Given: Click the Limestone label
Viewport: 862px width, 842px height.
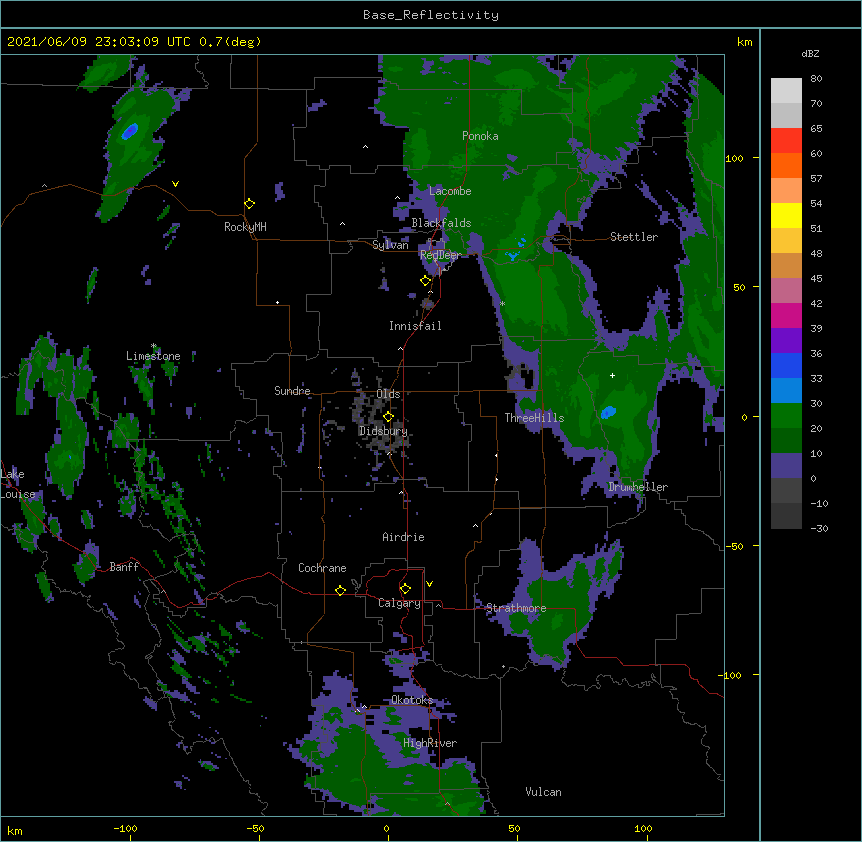Looking at the screenshot, I should (x=153, y=356).
